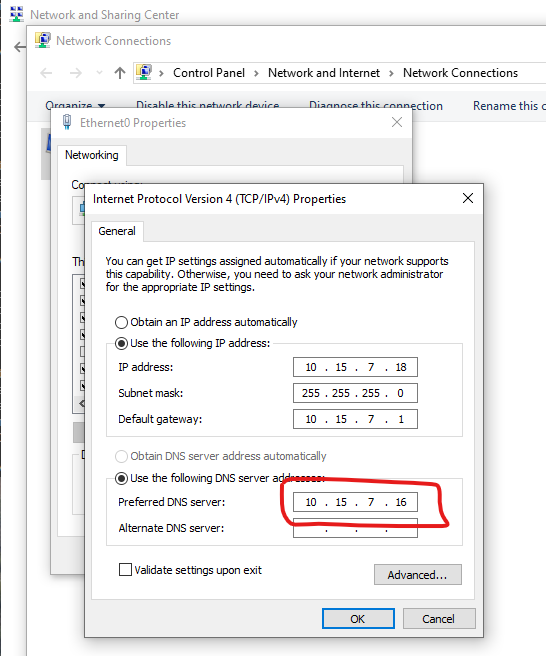The height and width of the screenshot is (656, 546).
Task: Click the Ethernet0 Properties adapter icon
Action: 67,123
